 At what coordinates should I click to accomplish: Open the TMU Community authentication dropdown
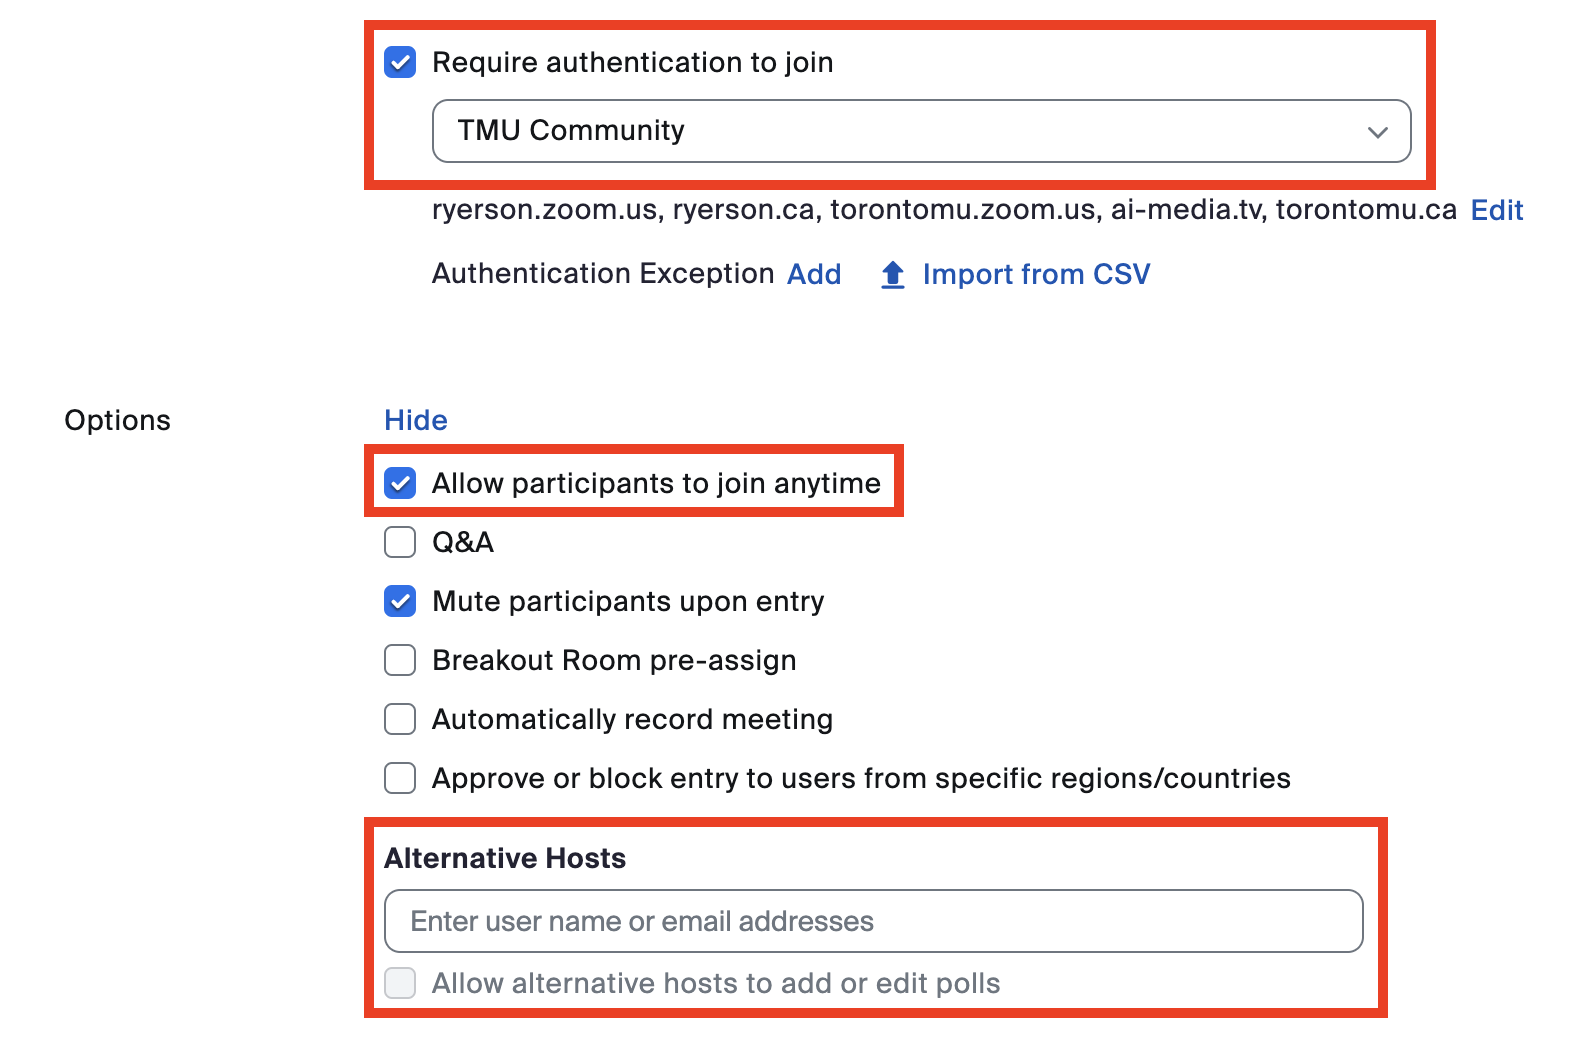tap(920, 131)
